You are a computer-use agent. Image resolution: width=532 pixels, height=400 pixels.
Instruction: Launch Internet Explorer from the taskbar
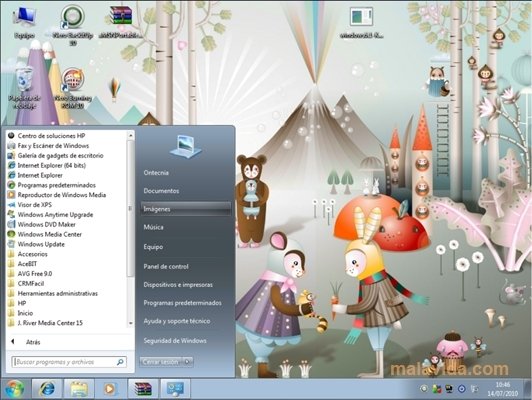point(47,389)
